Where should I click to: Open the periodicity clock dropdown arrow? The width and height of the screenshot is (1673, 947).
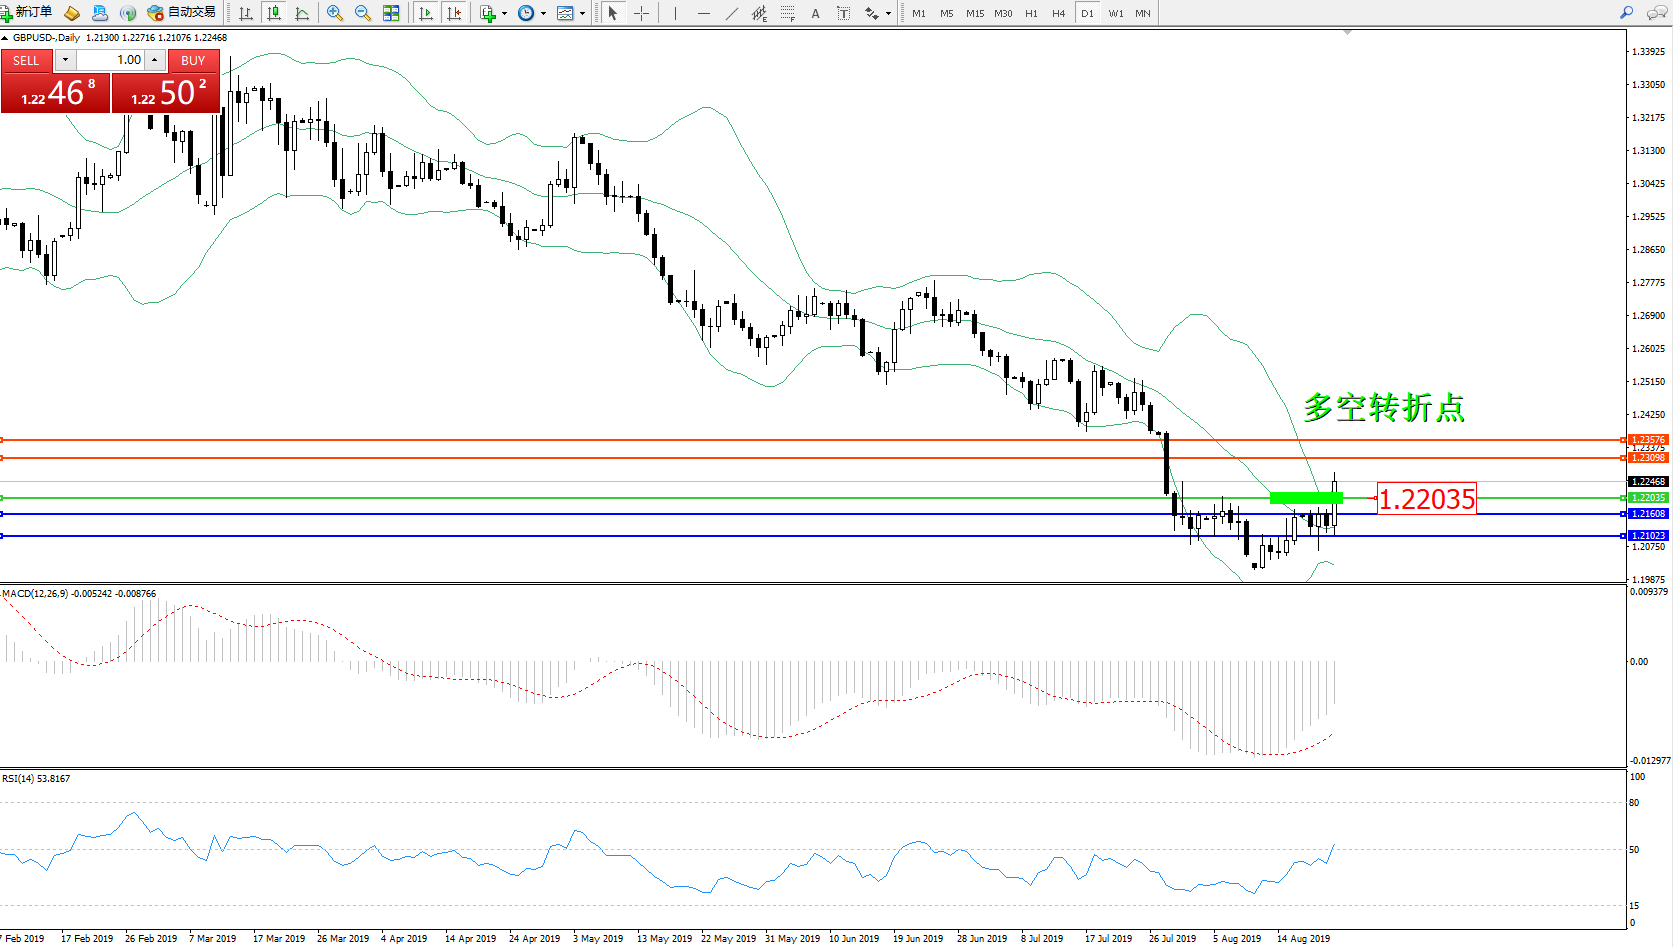pyautogui.click(x=543, y=13)
